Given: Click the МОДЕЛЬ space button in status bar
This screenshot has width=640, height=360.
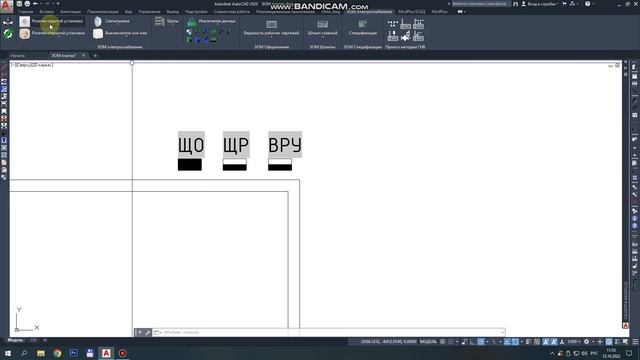Looking at the screenshot, I should (x=428, y=342).
